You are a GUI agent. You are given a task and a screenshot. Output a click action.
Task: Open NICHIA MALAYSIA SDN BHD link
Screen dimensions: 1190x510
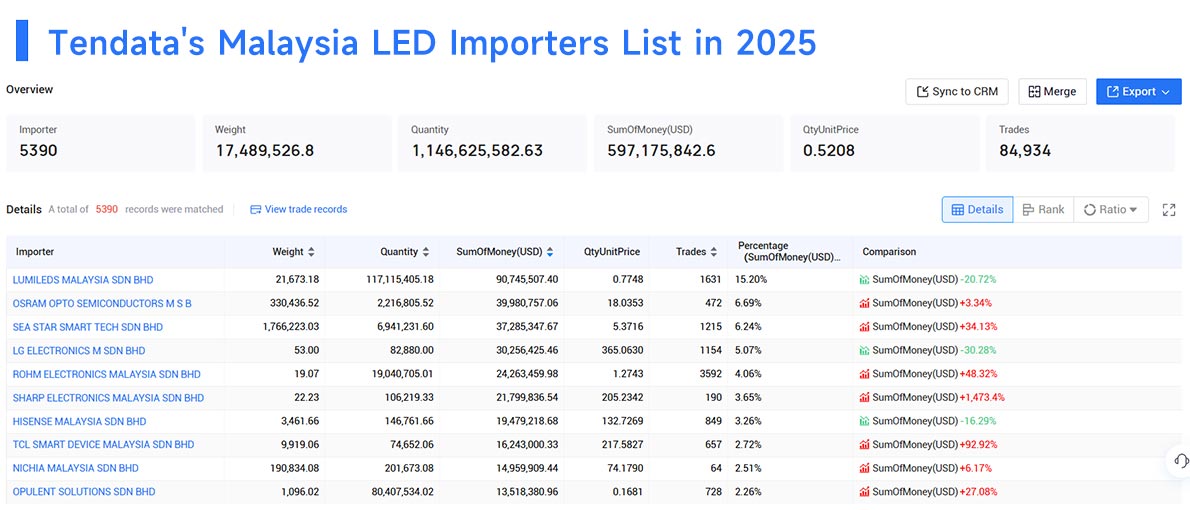point(76,468)
